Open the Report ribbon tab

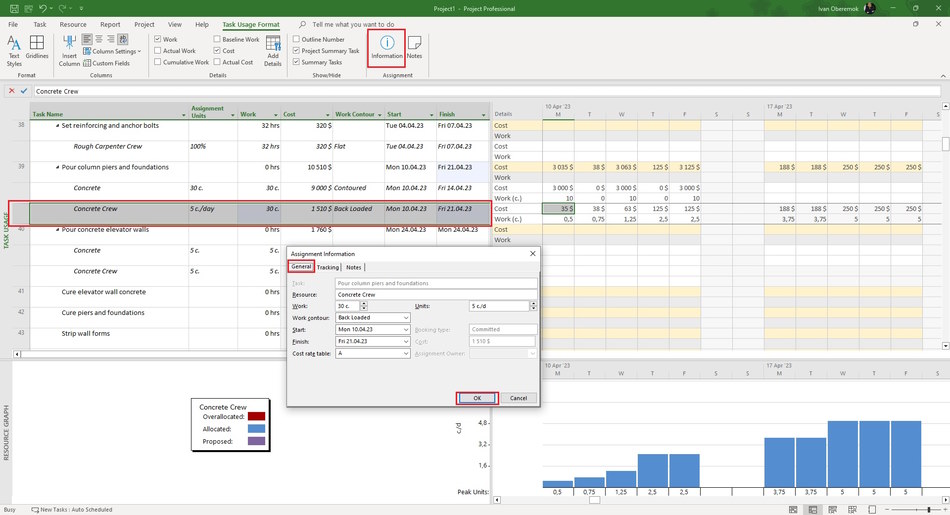click(x=110, y=25)
